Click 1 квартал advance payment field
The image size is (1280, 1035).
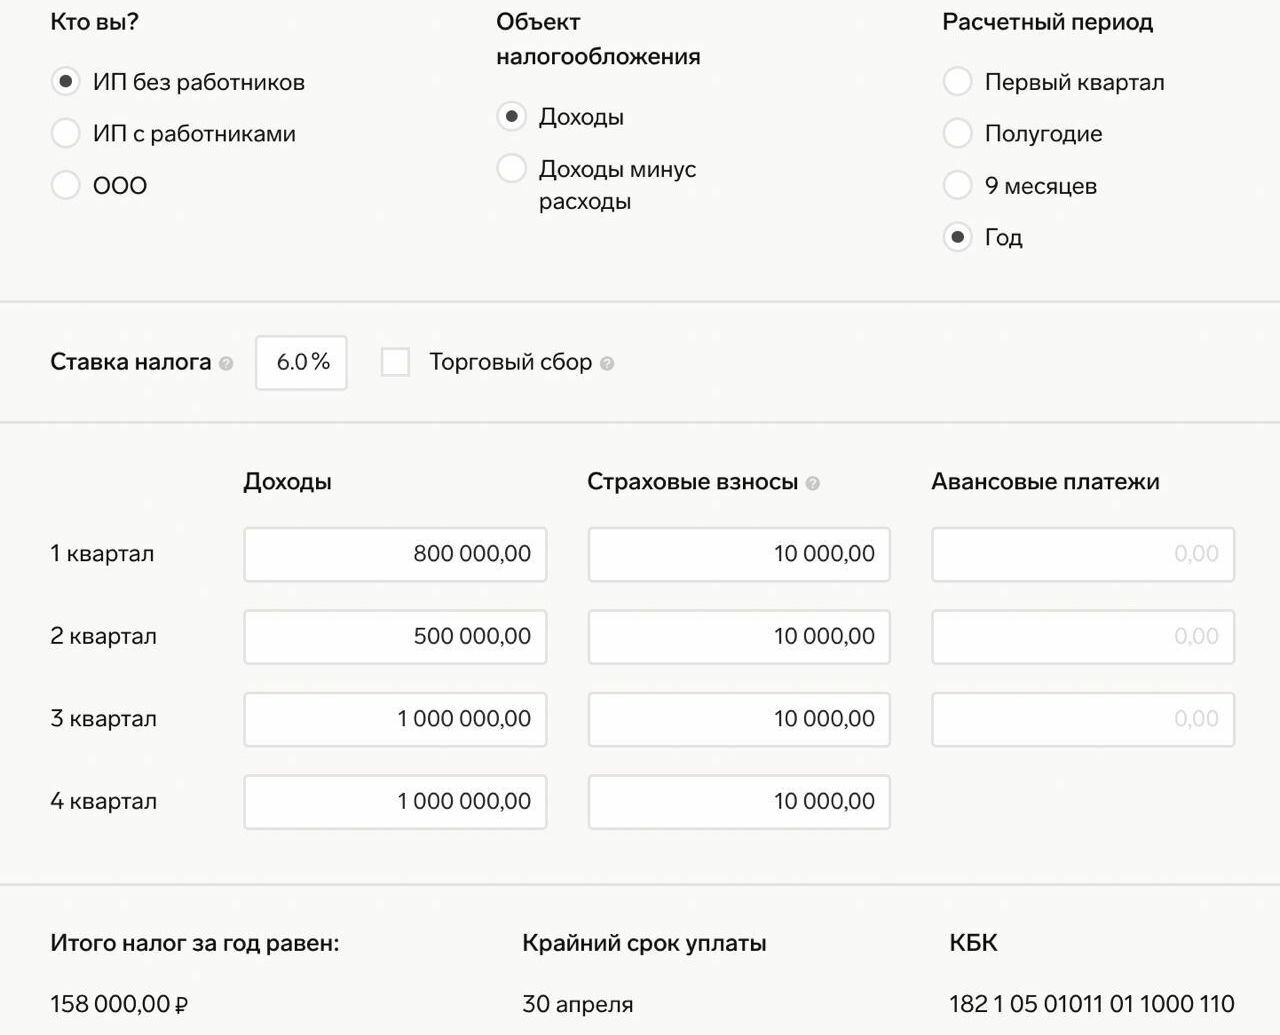[1083, 554]
